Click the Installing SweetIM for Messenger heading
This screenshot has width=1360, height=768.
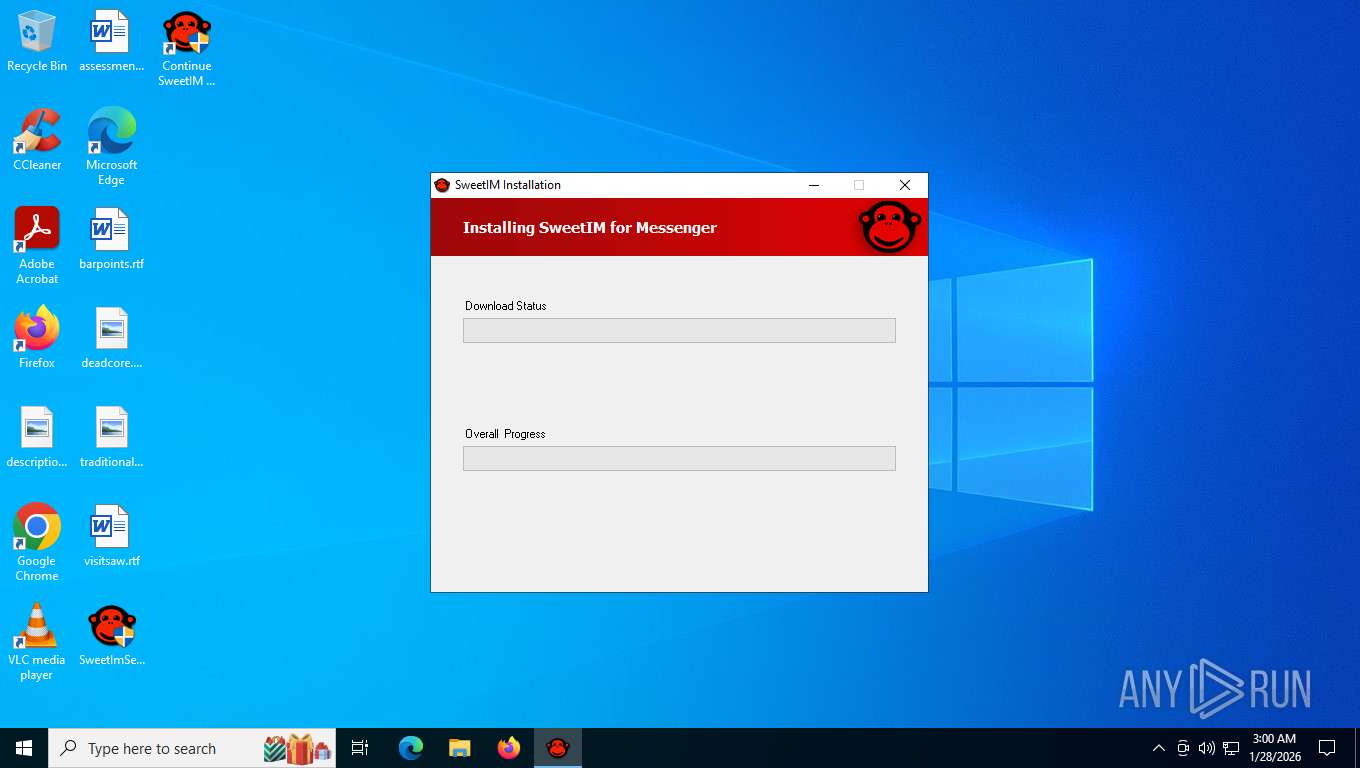click(590, 228)
